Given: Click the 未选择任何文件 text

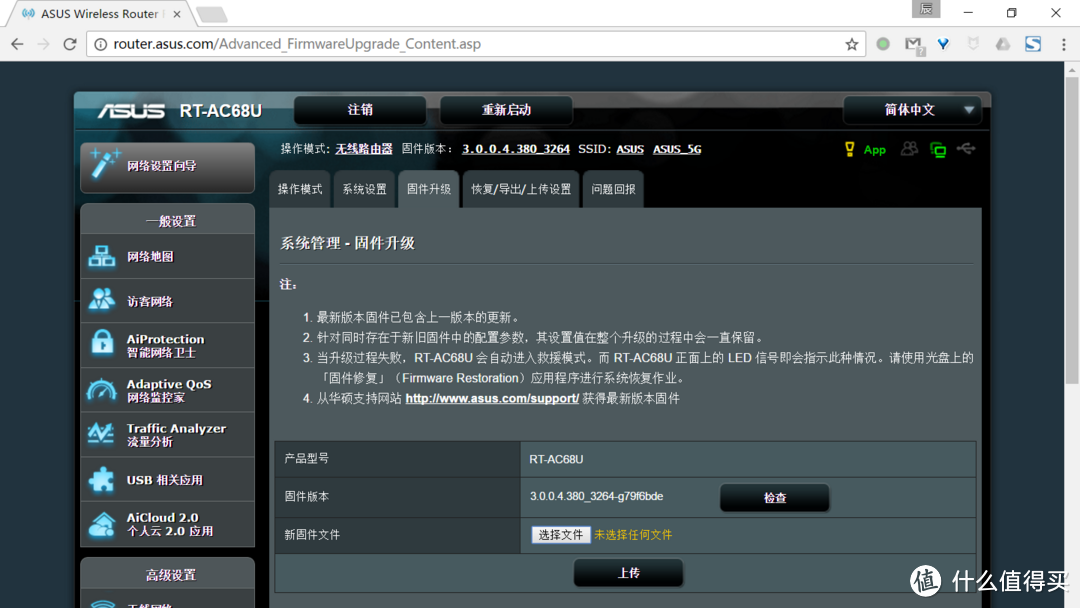Looking at the screenshot, I should [633, 535].
